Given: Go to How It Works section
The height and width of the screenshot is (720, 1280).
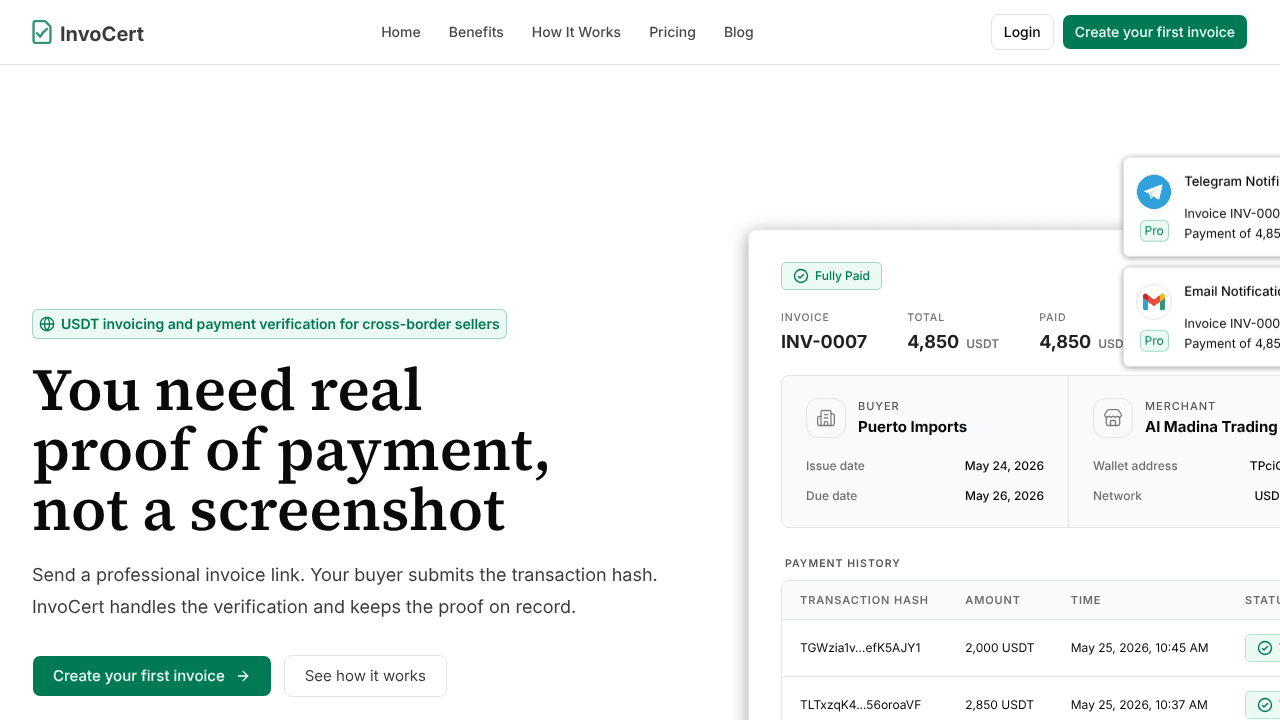Looking at the screenshot, I should click(x=576, y=32).
